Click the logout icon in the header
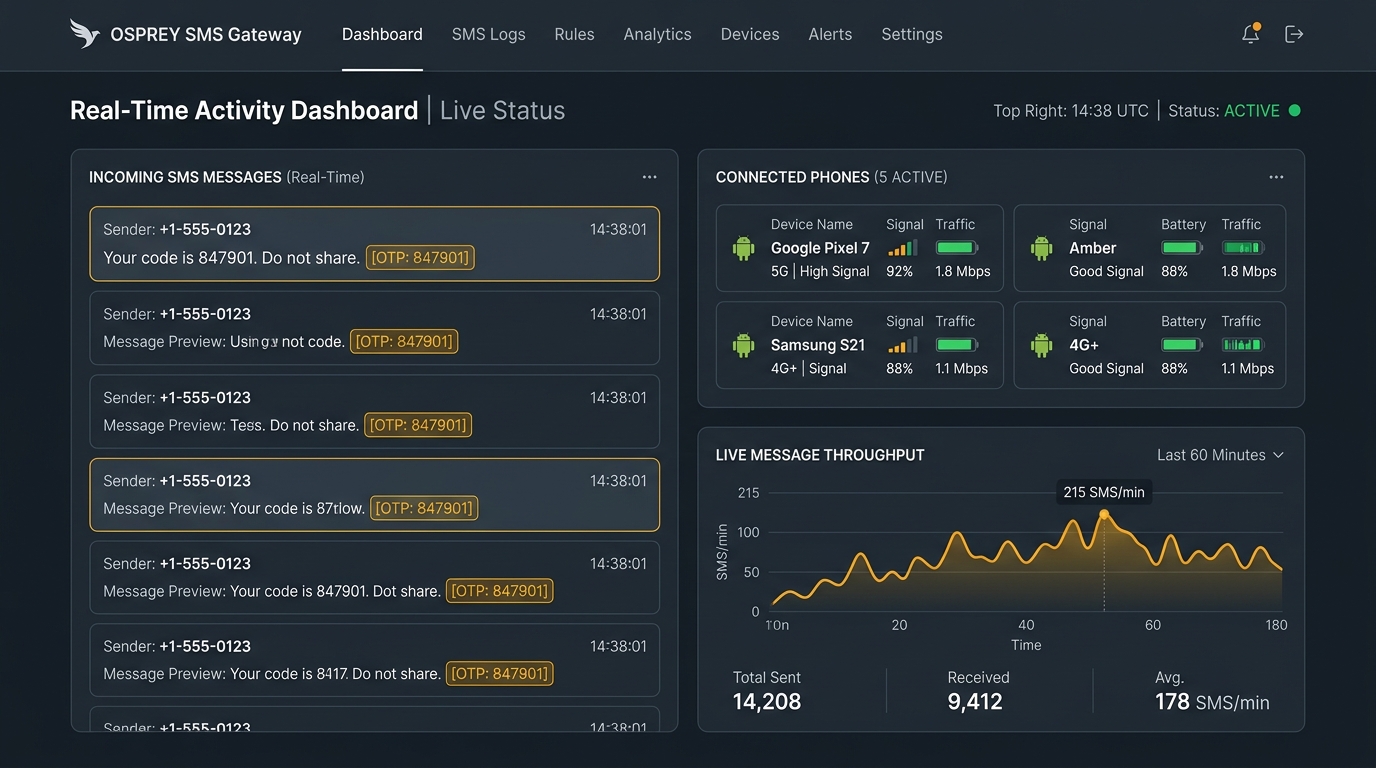1376x768 pixels. [x=1294, y=34]
